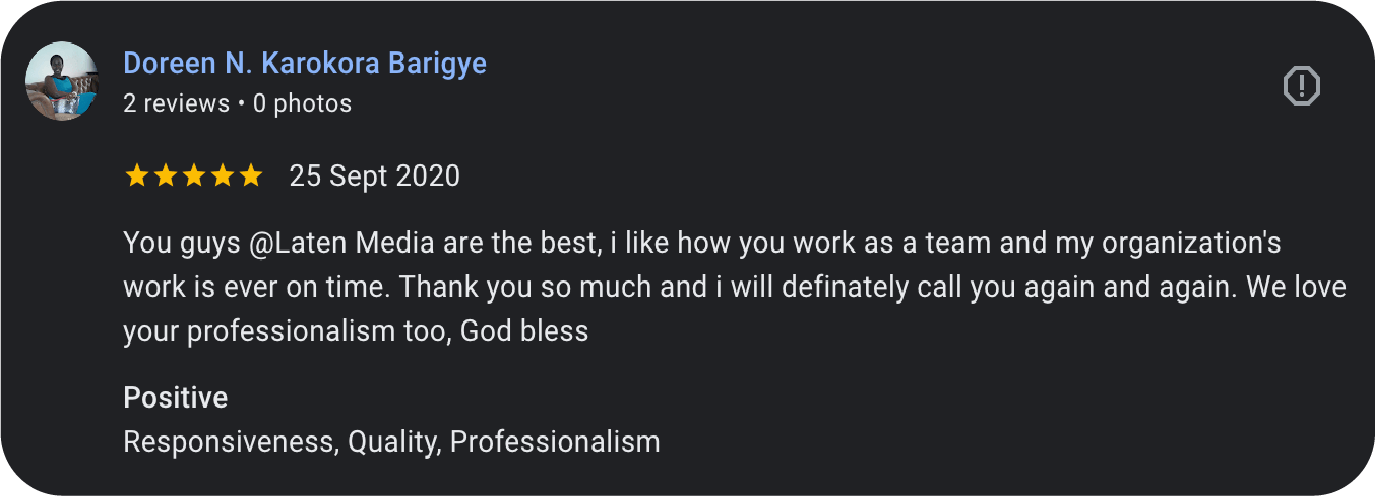Click the second gold rating star
The width and height of the screenshot is (1375, 496).
(164, 177)
